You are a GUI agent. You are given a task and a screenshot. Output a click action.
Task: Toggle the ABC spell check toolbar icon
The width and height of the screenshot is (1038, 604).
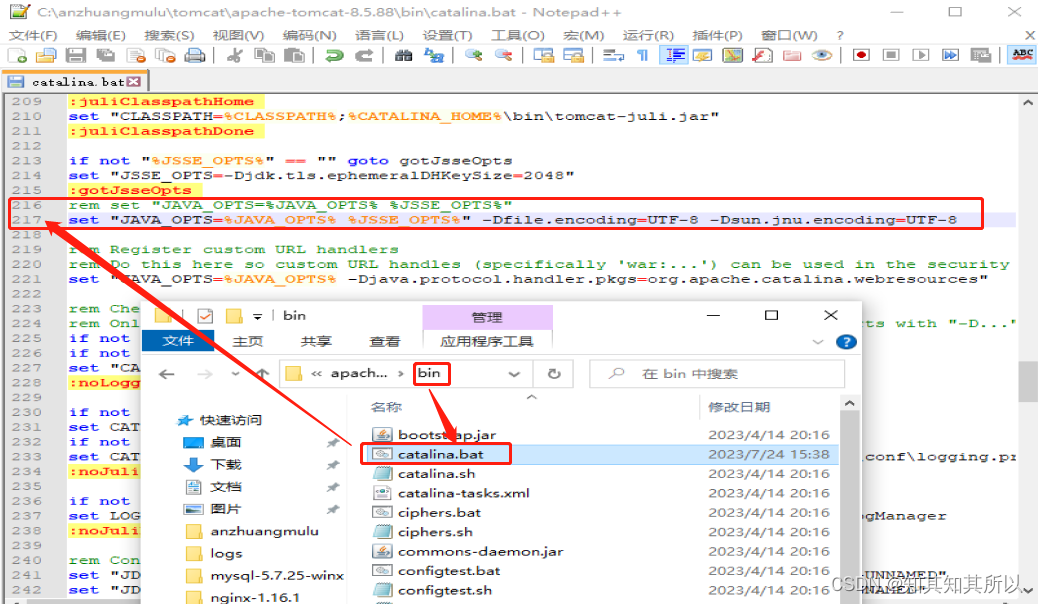click(1022, 56)
